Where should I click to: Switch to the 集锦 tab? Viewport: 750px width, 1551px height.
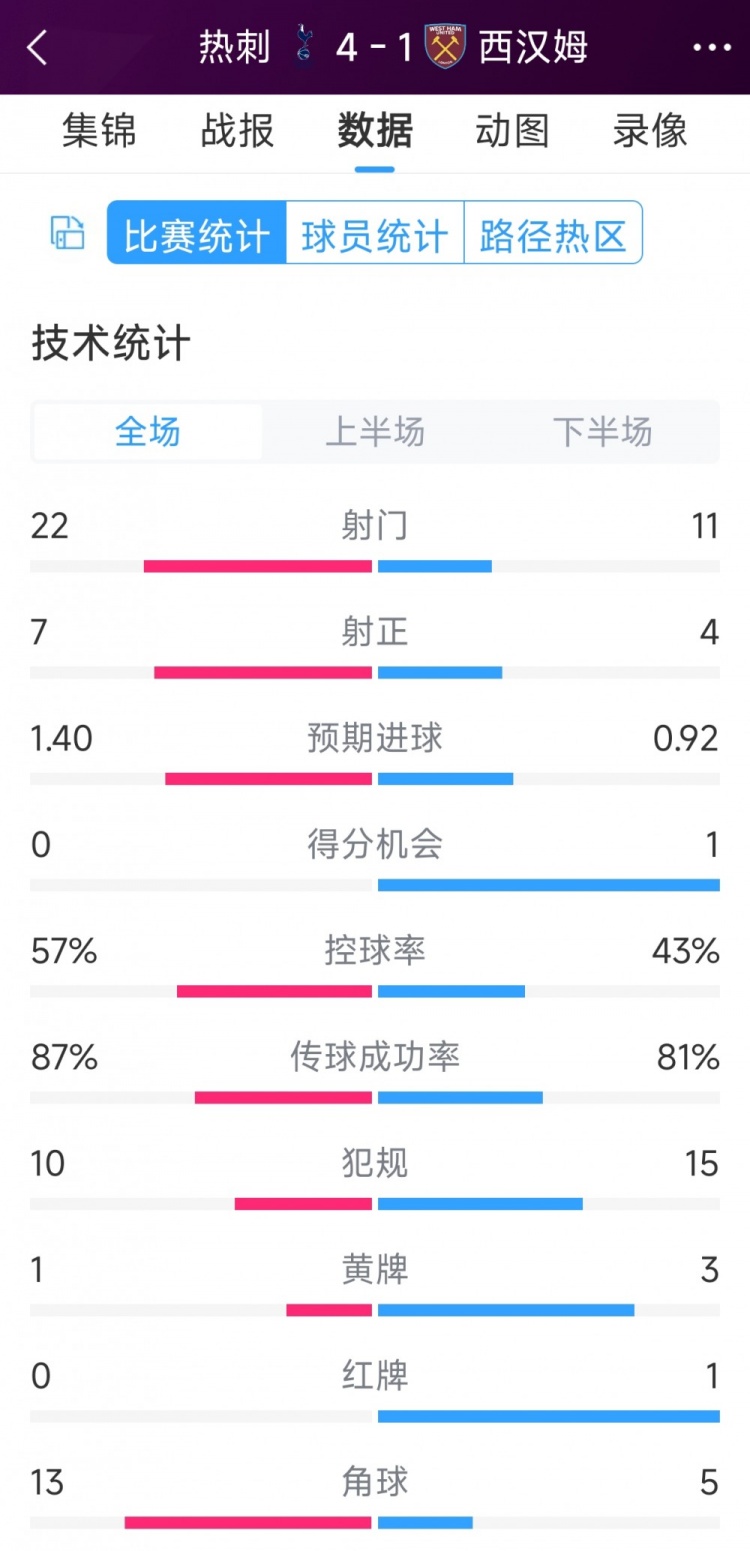click(x=99, y=131)
